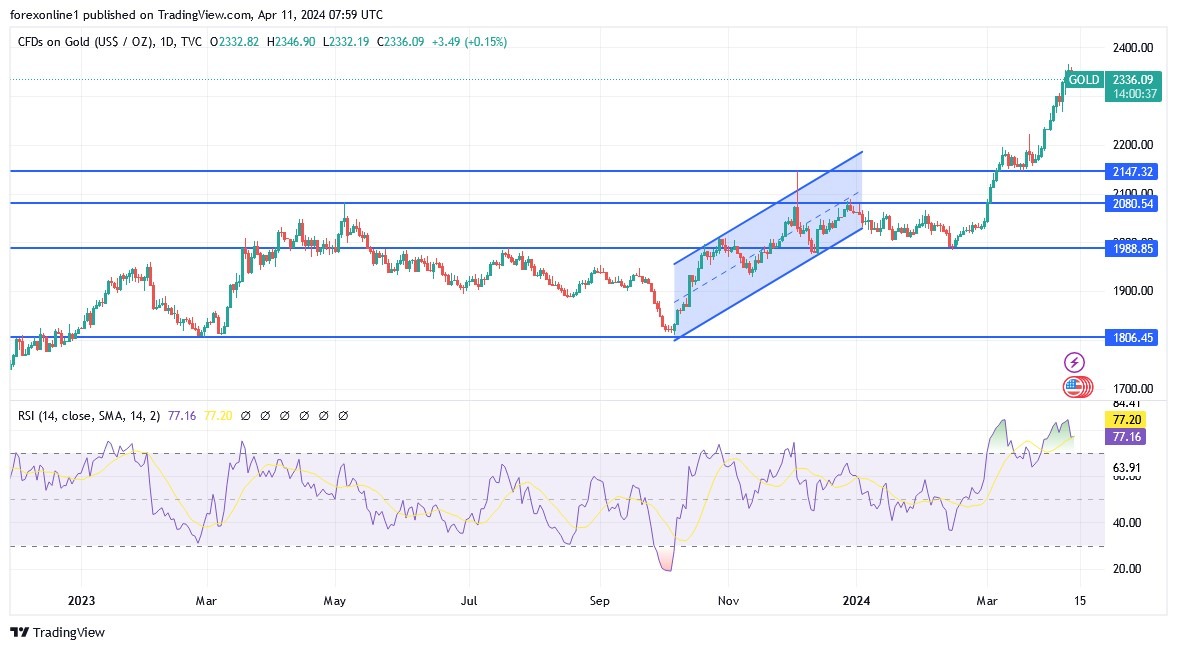Select the 2024 label on the time axis
Screen dimensions: 1177x650
(x=855, y=601)
